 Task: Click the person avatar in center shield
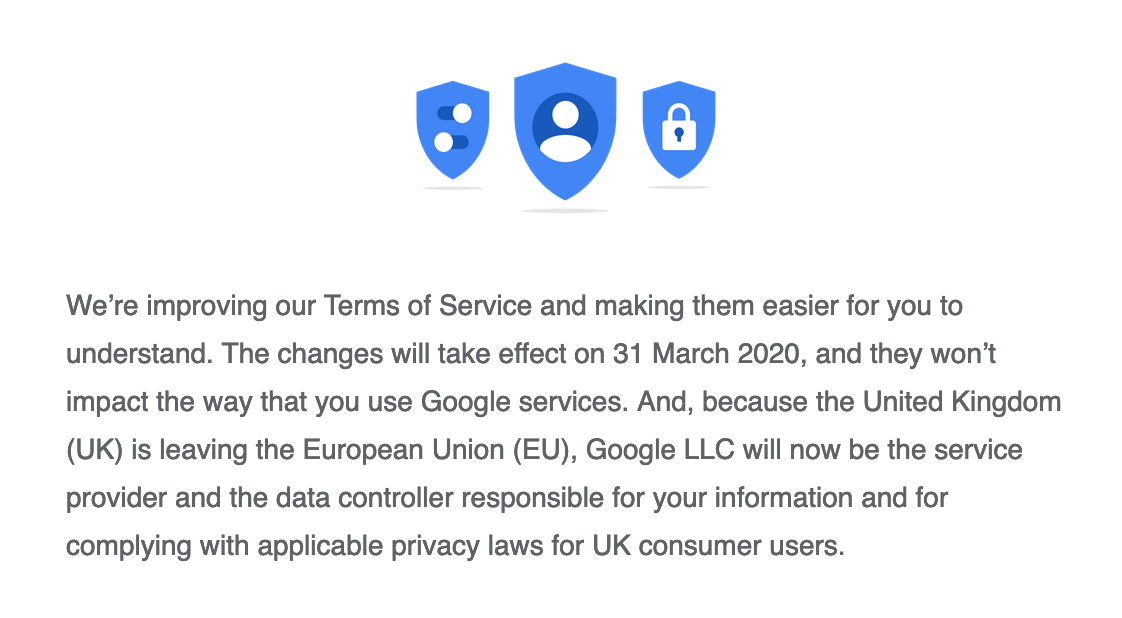click(565, 130)
